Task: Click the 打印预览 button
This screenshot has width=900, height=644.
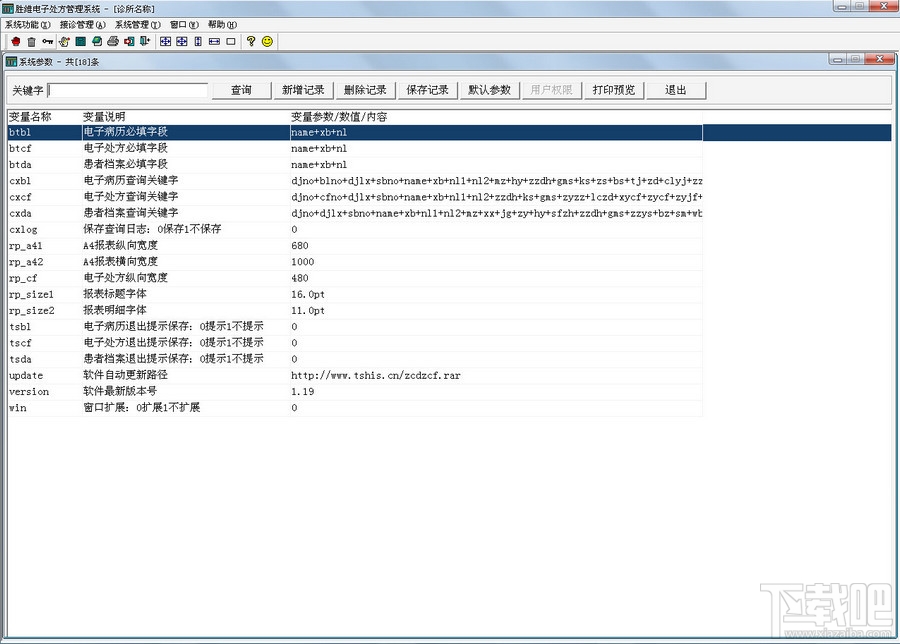Action: coord(614,90)
